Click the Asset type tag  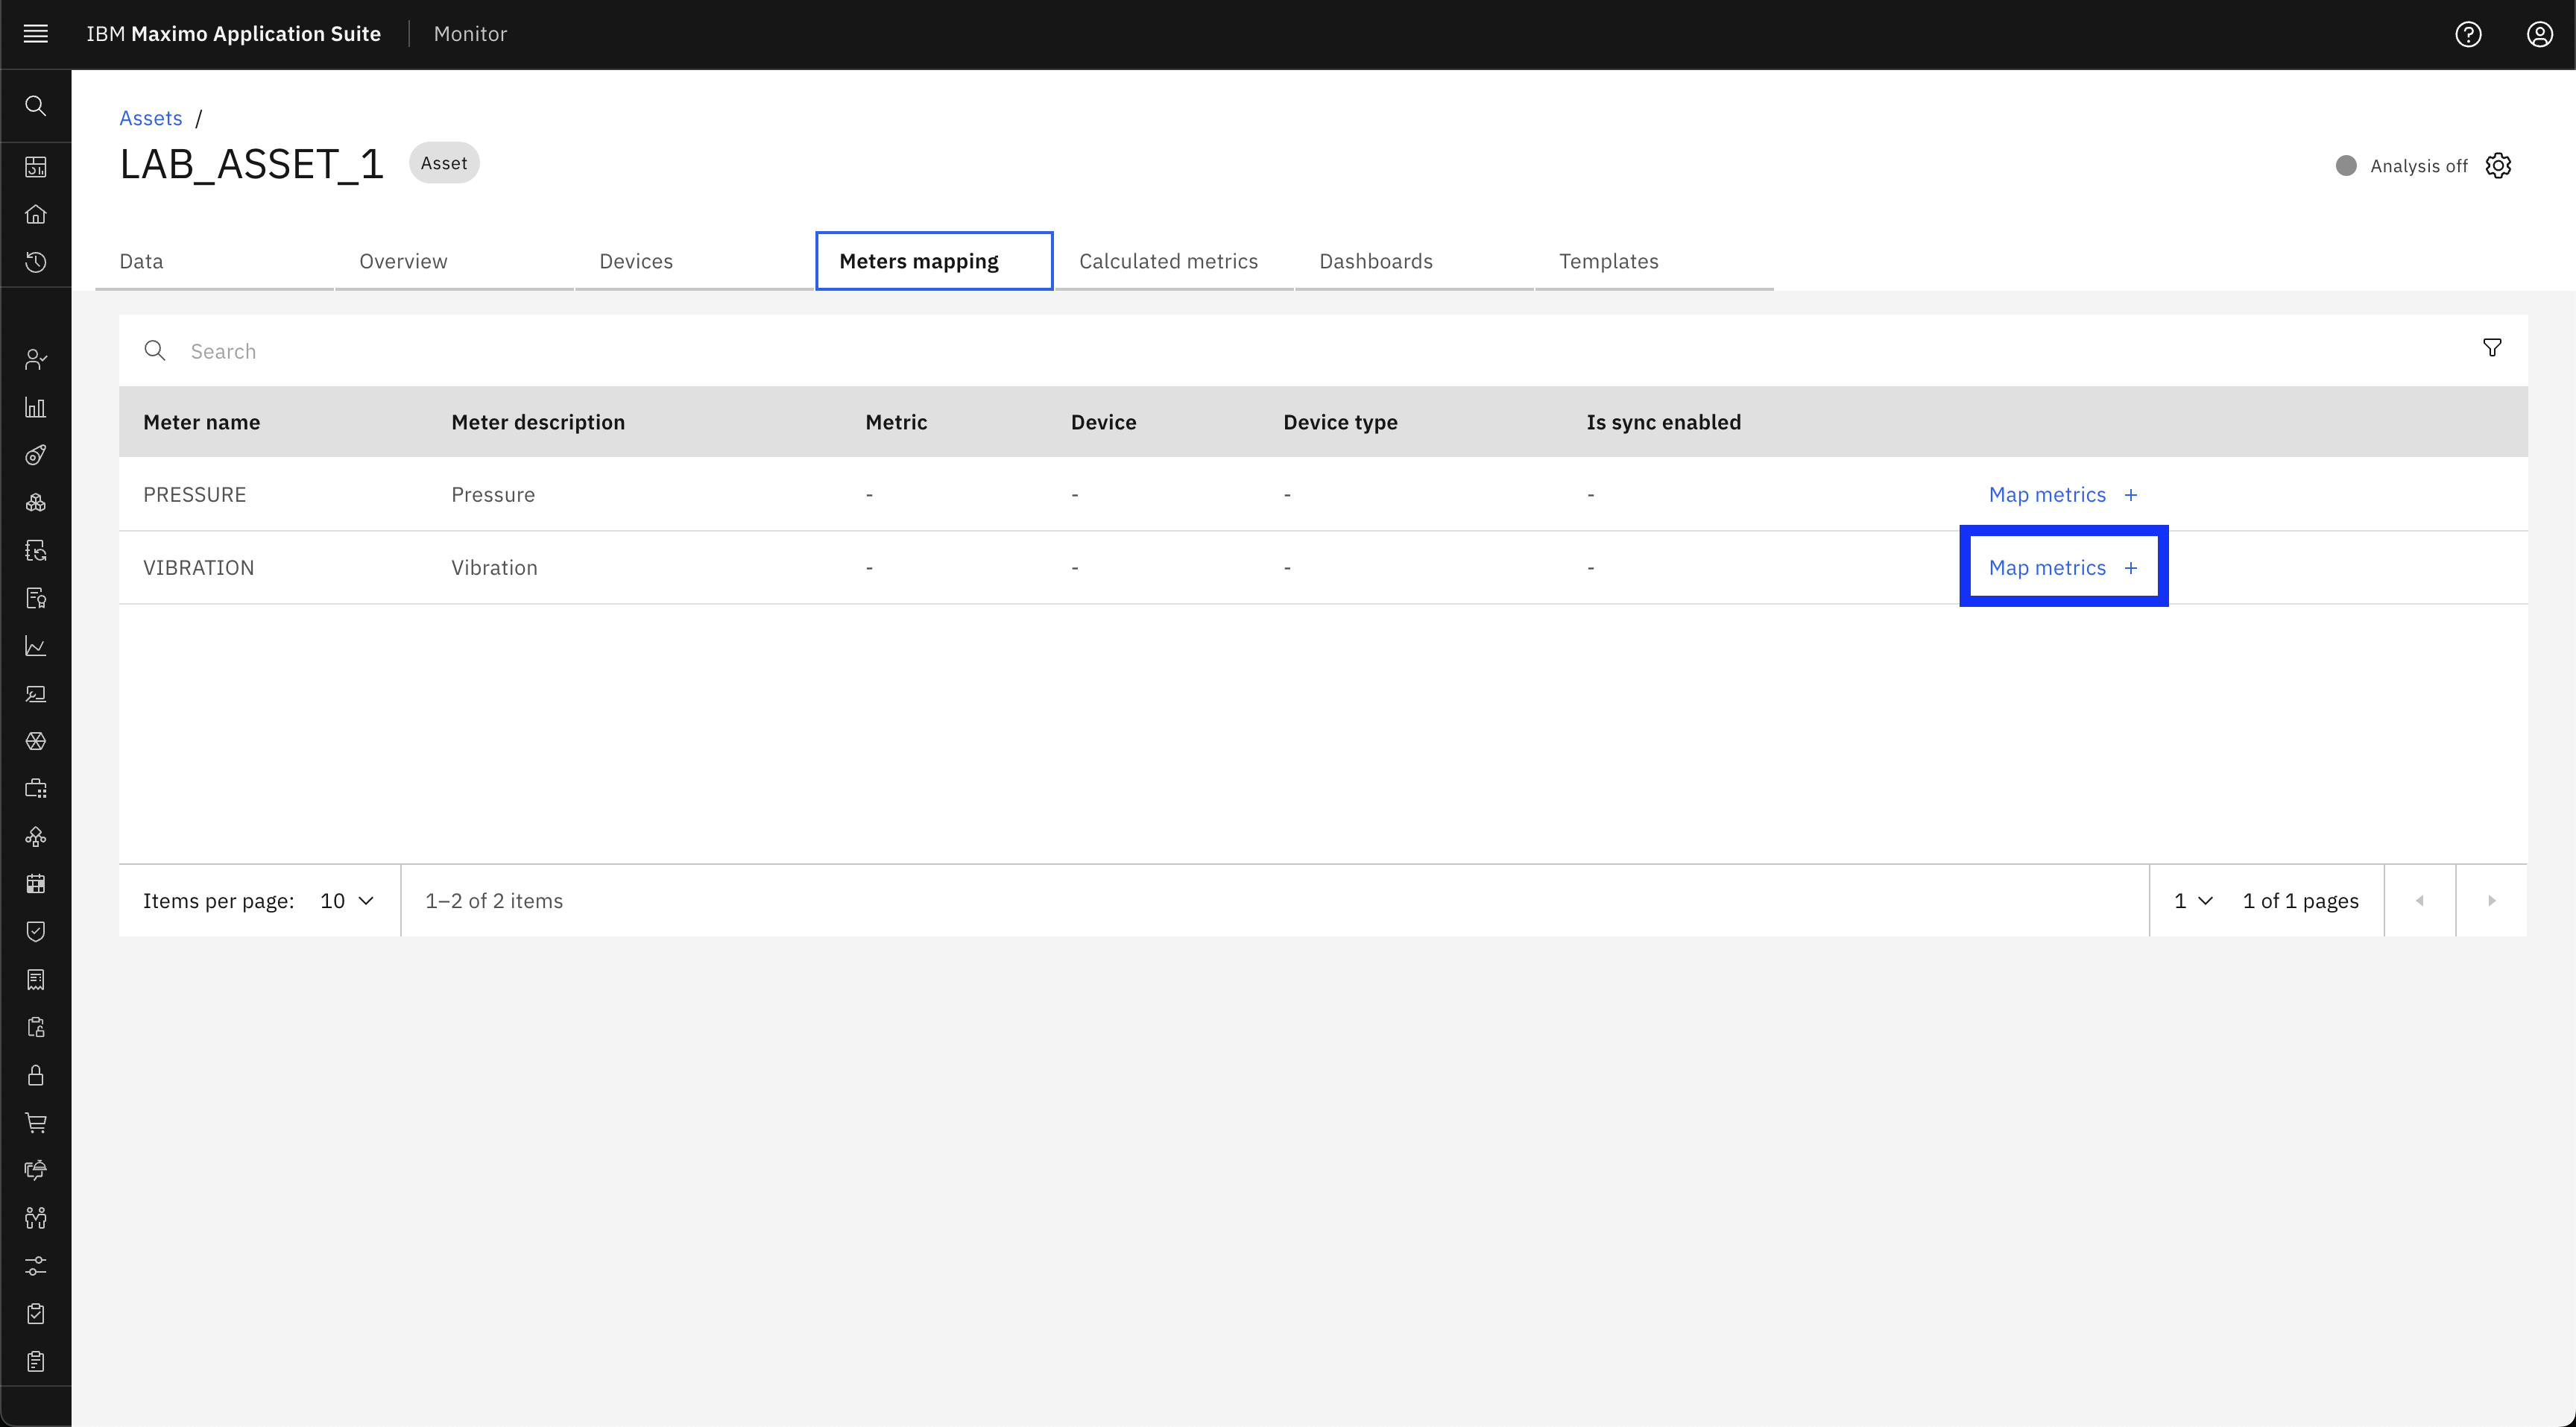pos(444,163)
